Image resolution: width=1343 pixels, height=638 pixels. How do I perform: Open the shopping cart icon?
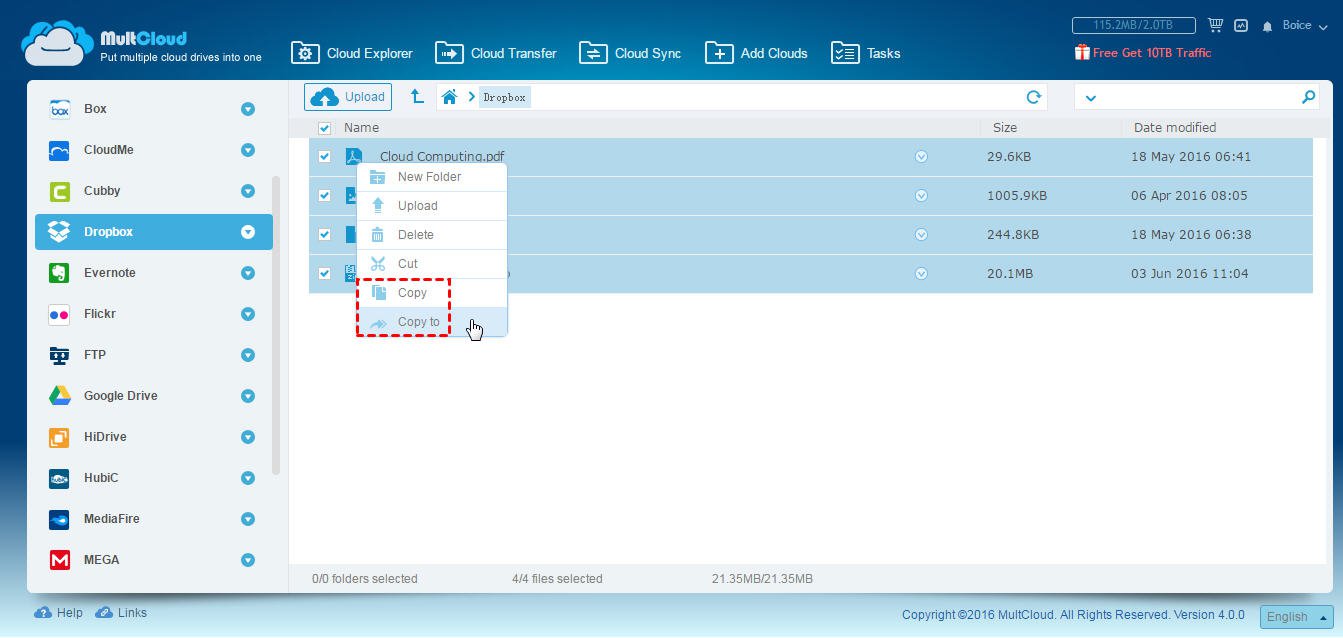pos(1215,25)
